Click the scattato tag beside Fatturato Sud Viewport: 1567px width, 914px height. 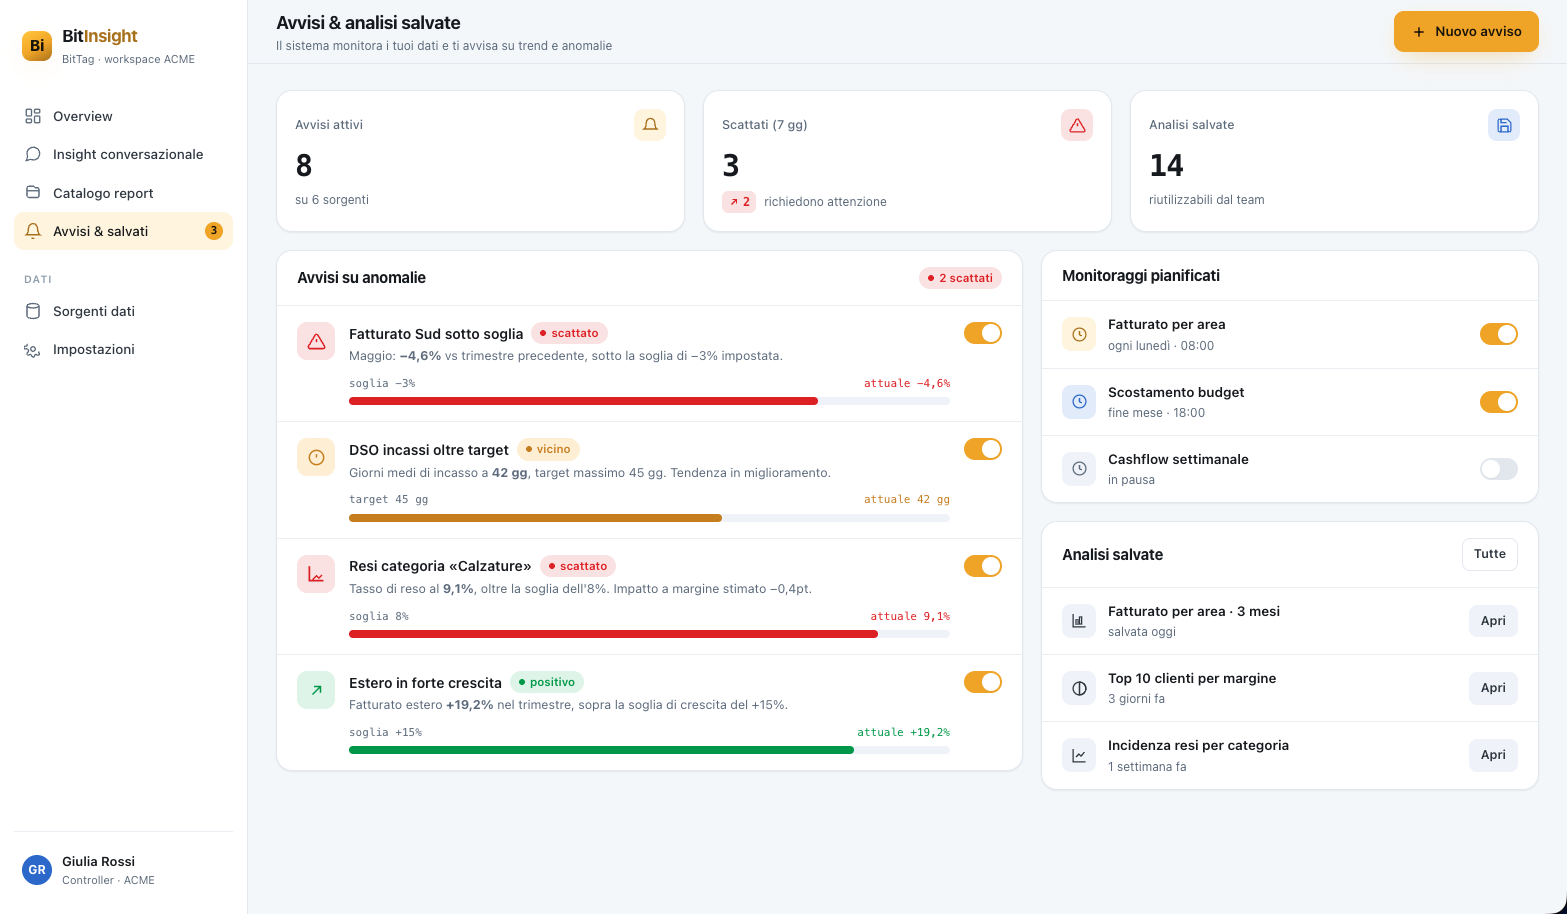tap(569, 333)
